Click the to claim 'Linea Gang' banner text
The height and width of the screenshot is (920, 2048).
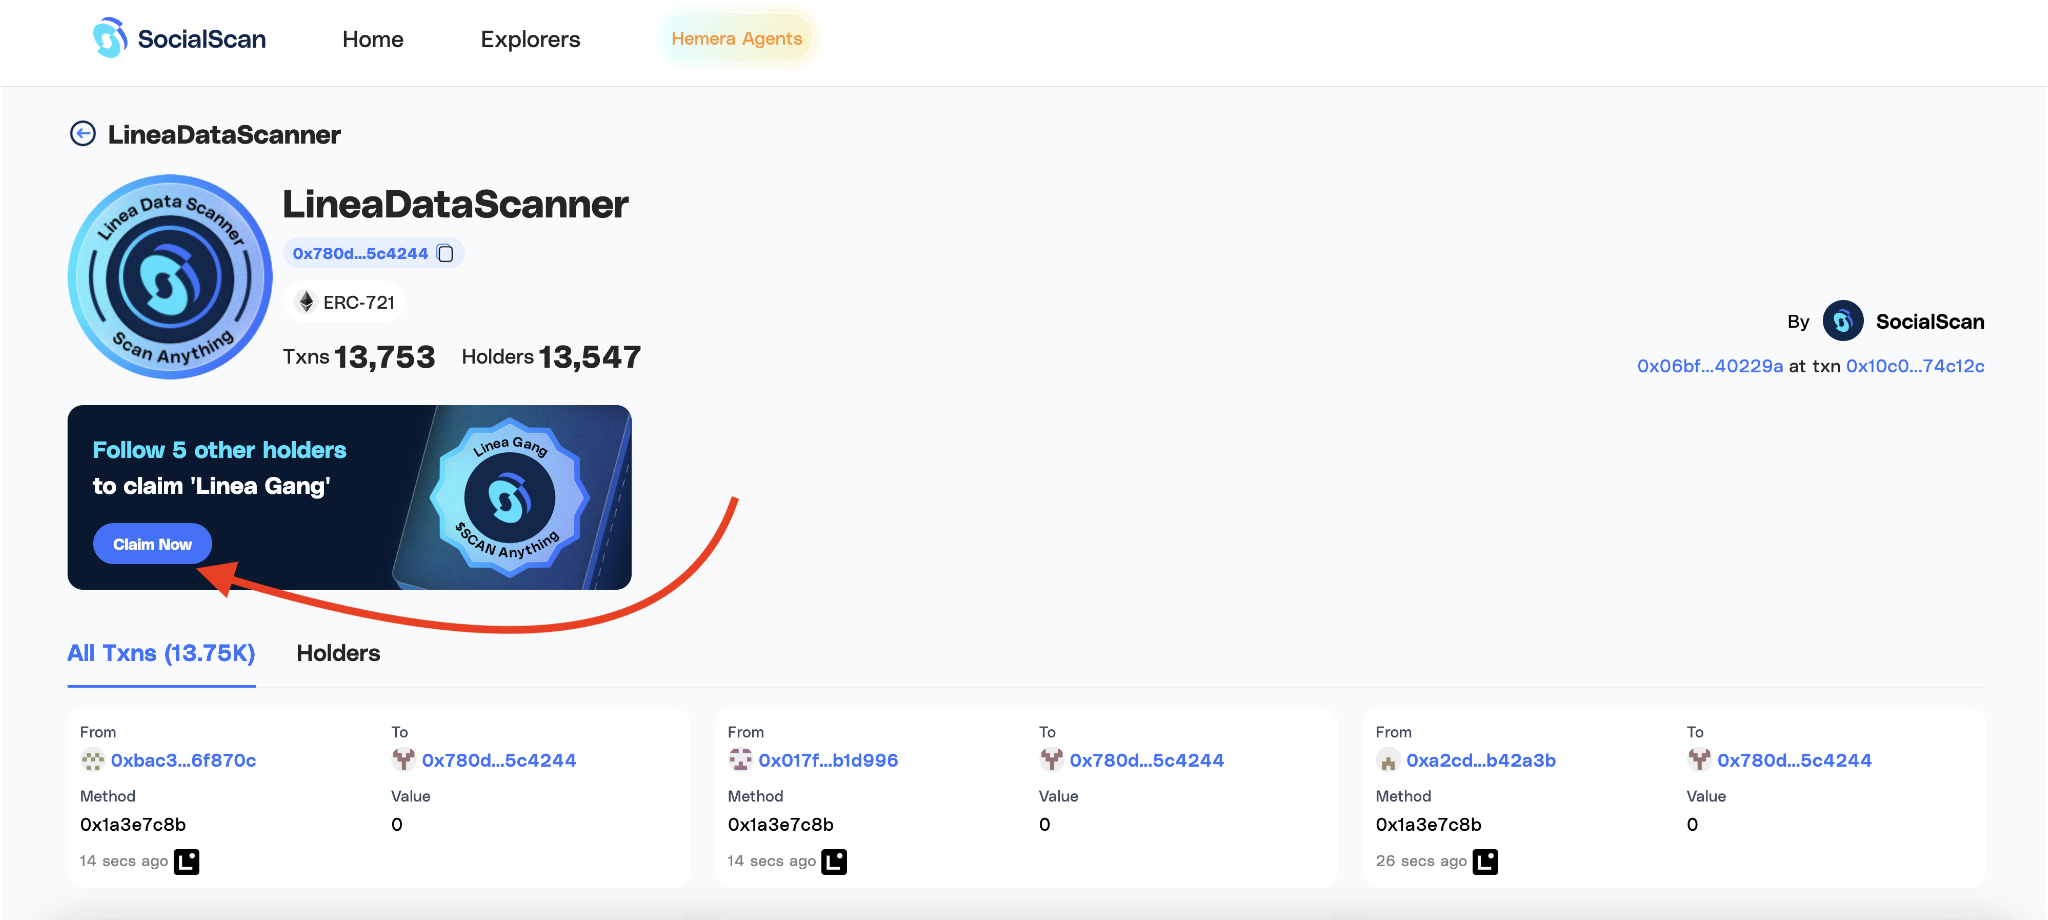pyautogui.click(x=212, y=486)
